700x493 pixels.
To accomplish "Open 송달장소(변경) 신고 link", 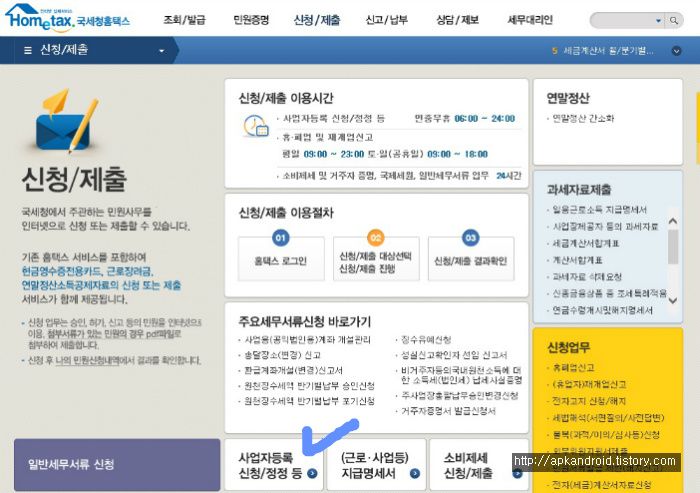I will [x=282, y=355].
